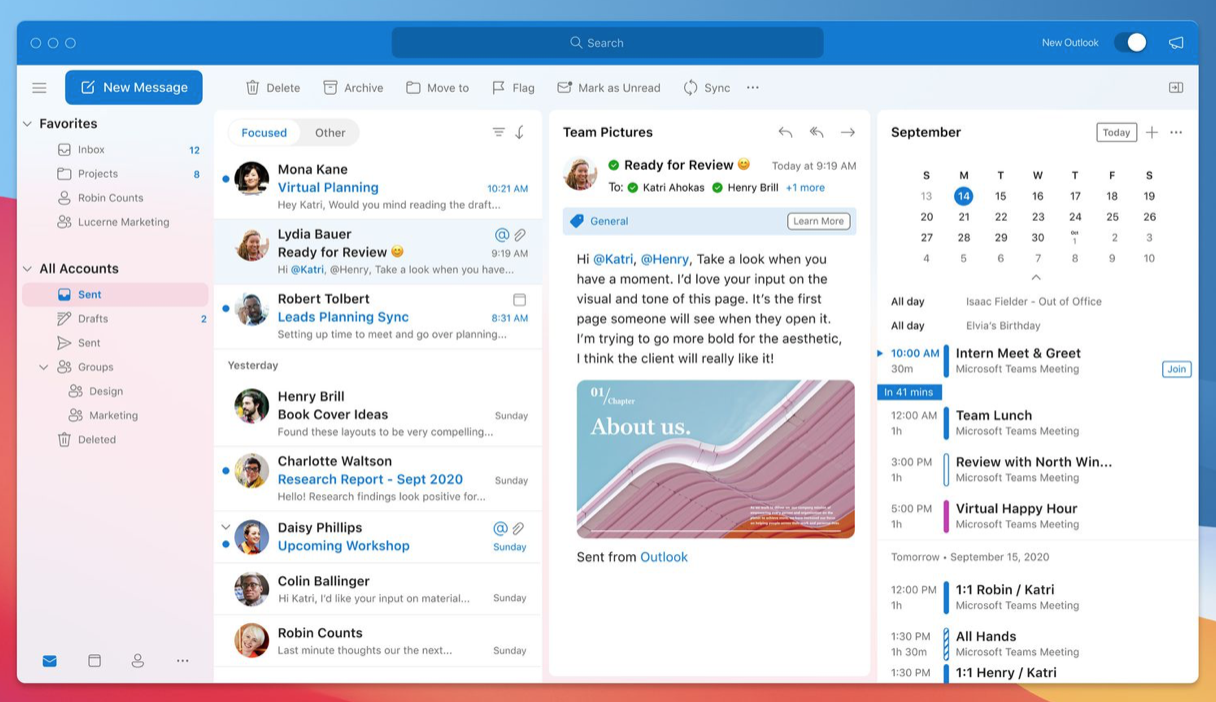Click the meeting icon on Robert Tolbert email
The height and width of the screenshot is (702, 1216).
pos(520,299)
